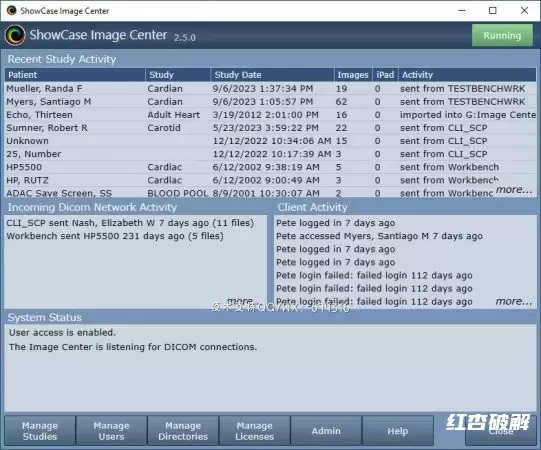Open the Admin panel

tap(326, 431)
